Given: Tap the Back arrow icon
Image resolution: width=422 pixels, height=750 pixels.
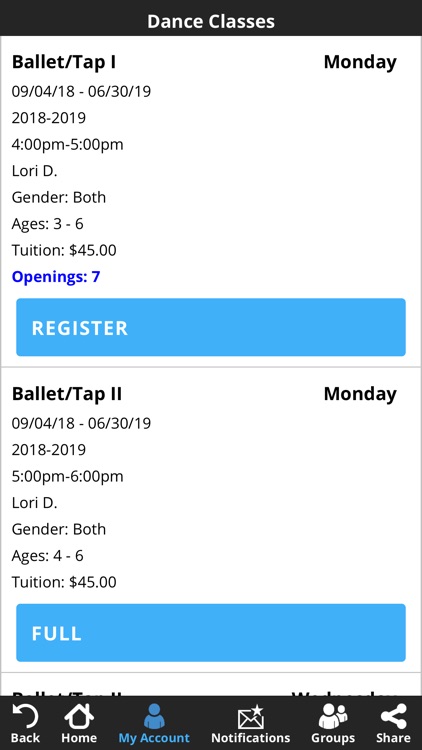Looking at the screenshot, I should coord(25,716).
